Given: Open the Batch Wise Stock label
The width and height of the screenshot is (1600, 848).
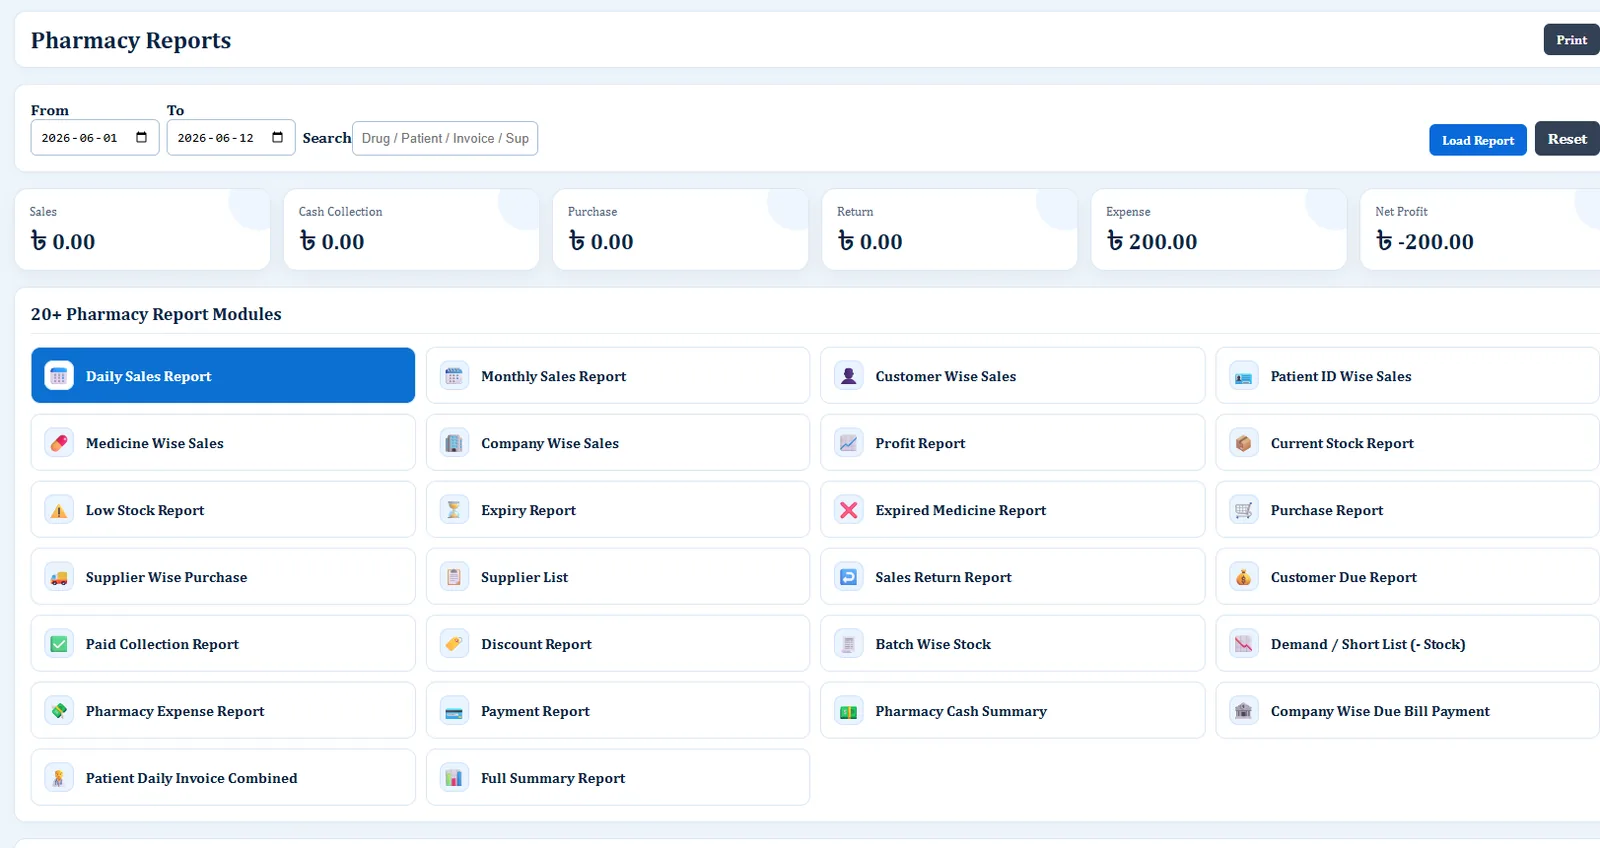Looking at the screenshot, I should pos(933,644).
